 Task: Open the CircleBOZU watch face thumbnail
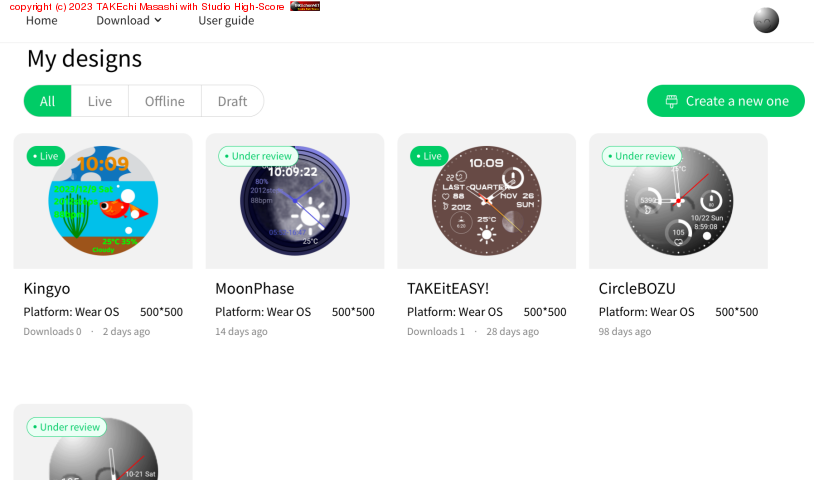click(678, 201)
